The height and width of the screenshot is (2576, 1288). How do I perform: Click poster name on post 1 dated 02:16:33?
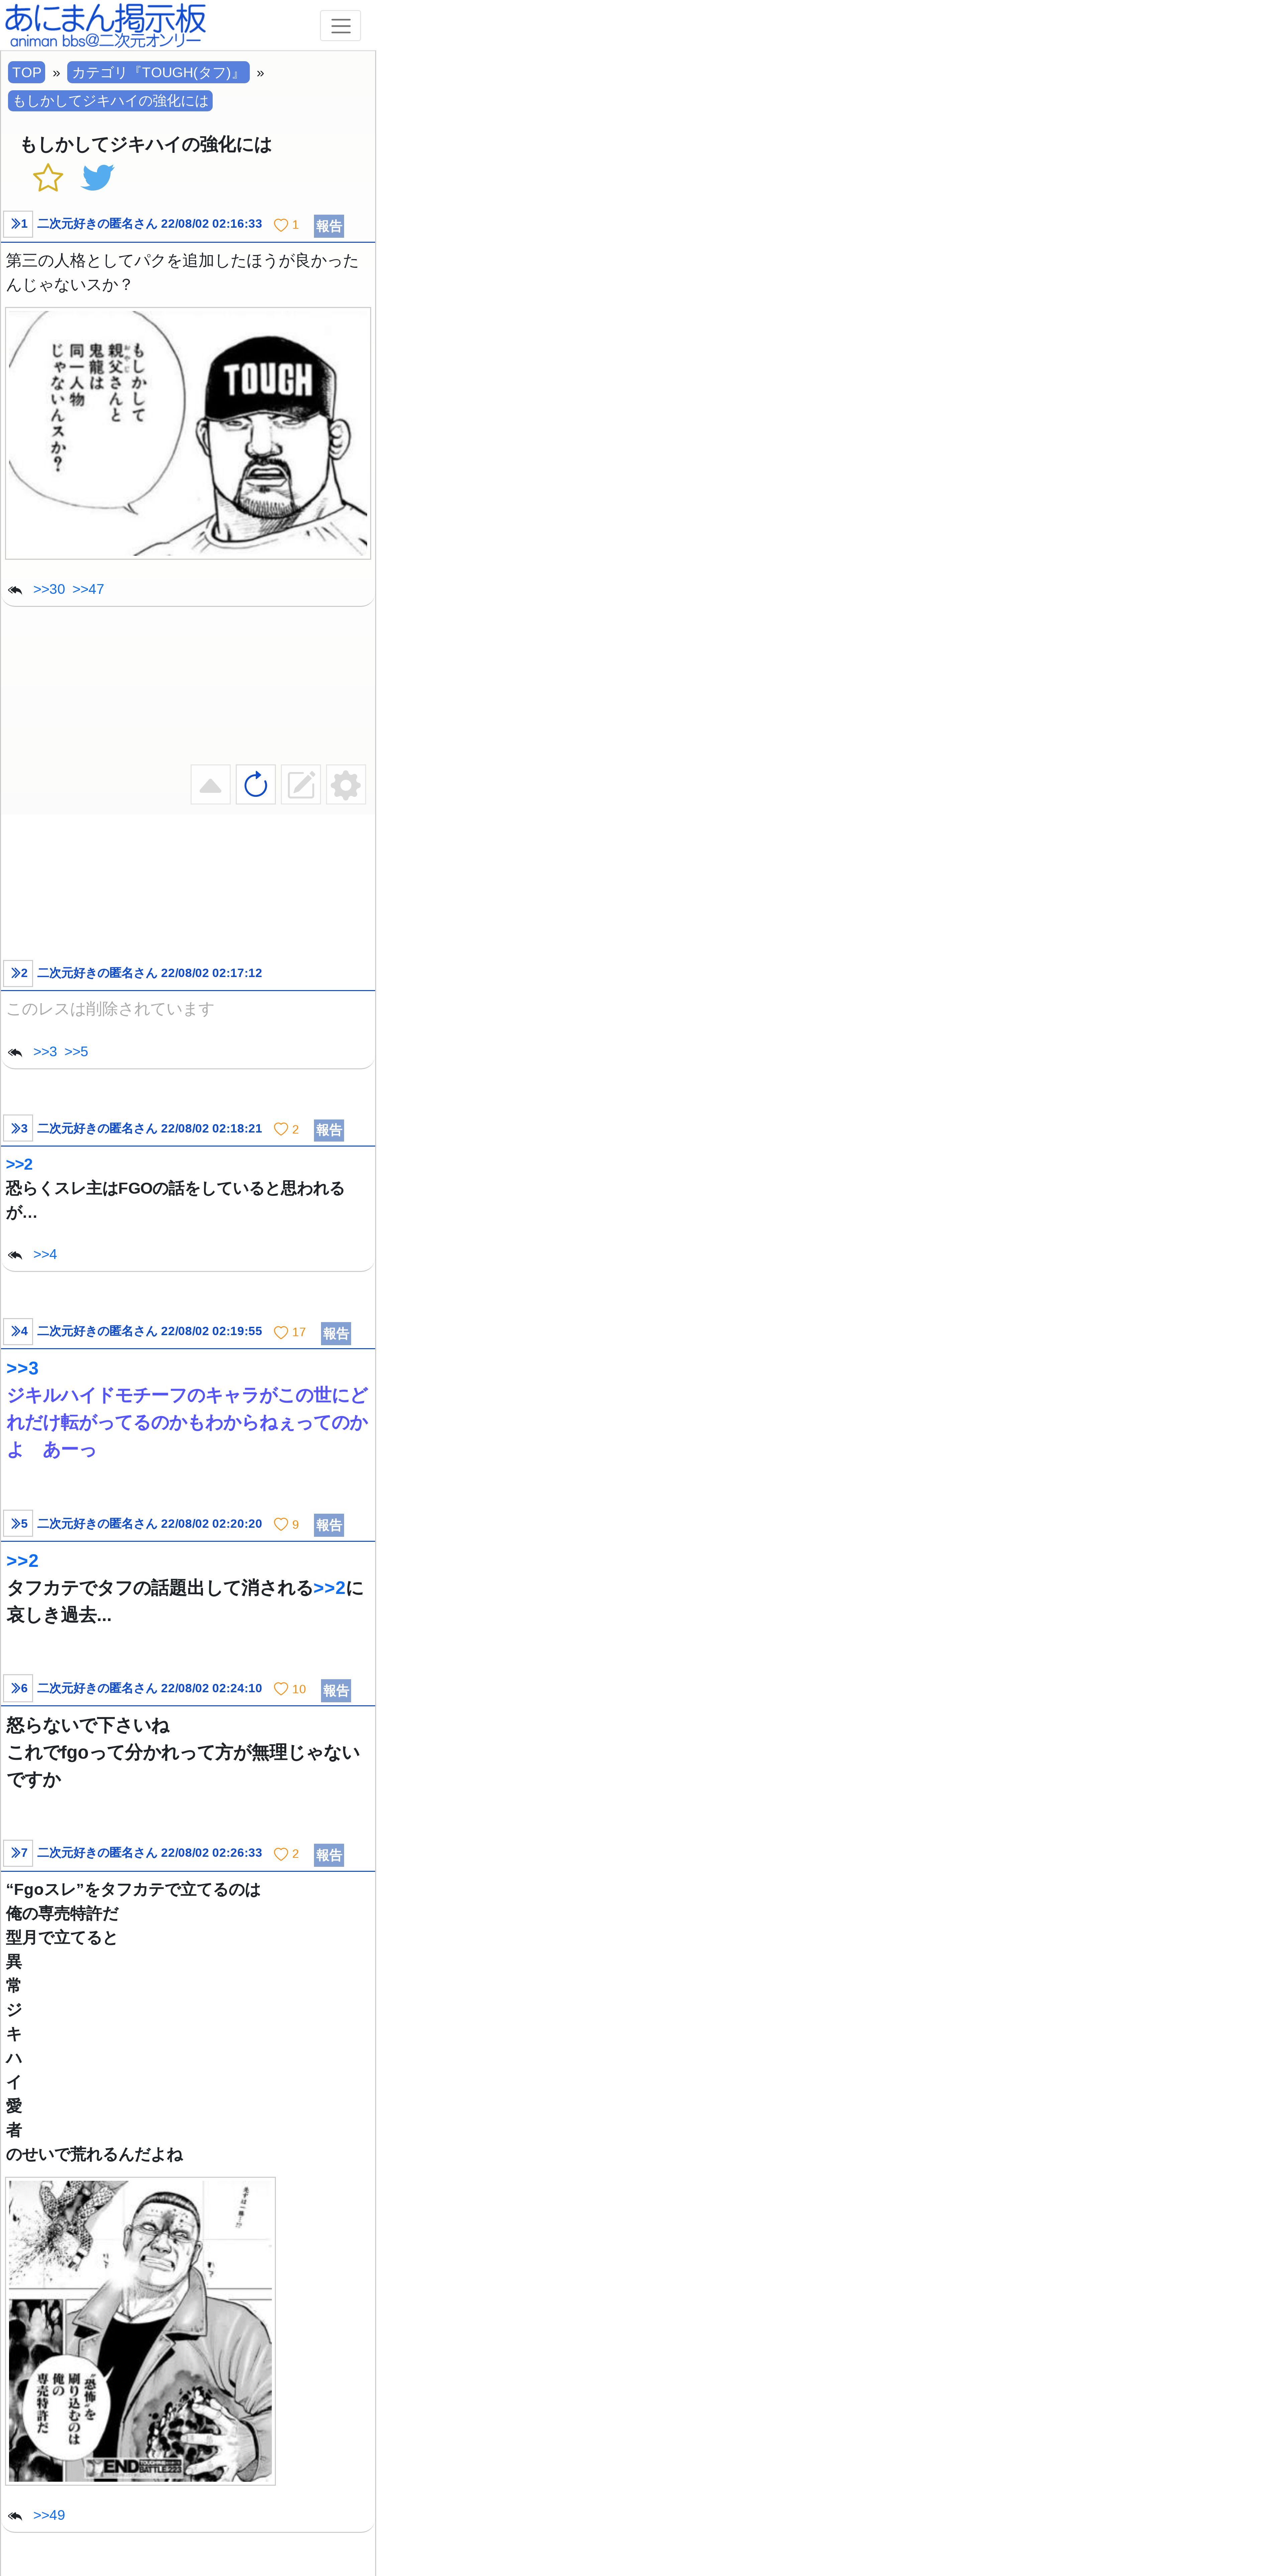pyautogui.click(x=97, y=224)
